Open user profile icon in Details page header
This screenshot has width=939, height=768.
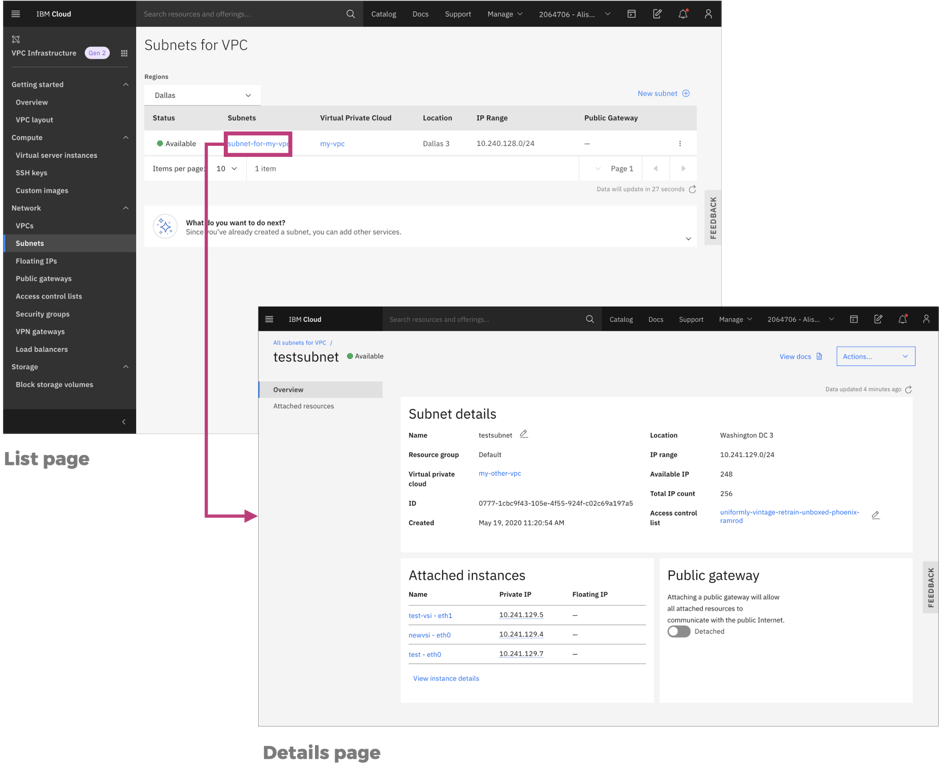pos(926,319)
